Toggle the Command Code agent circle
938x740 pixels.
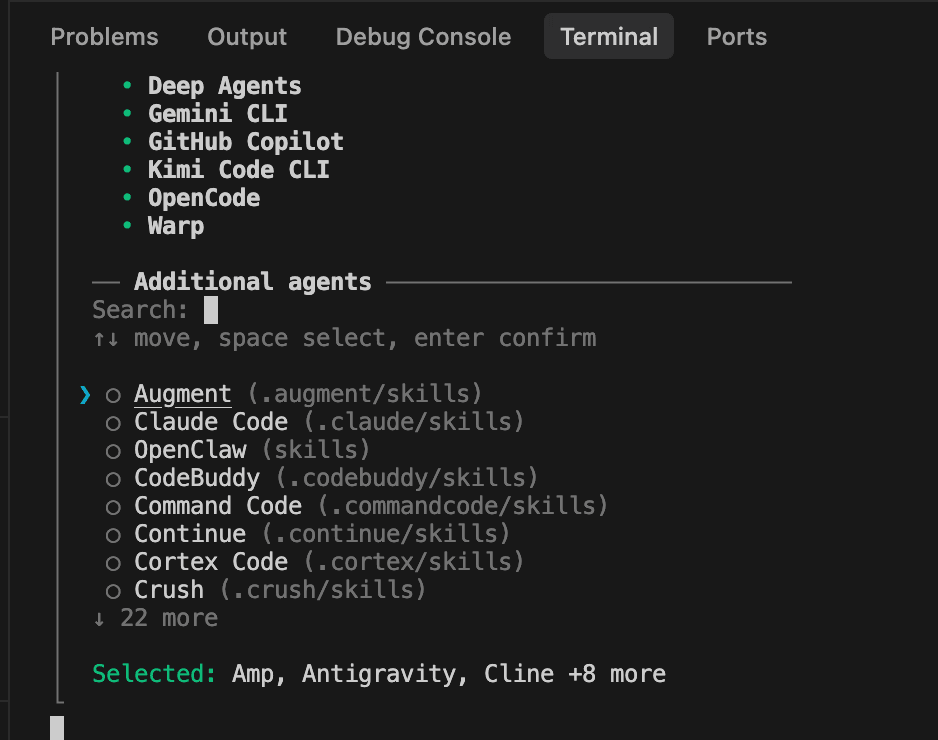(113, 507)
